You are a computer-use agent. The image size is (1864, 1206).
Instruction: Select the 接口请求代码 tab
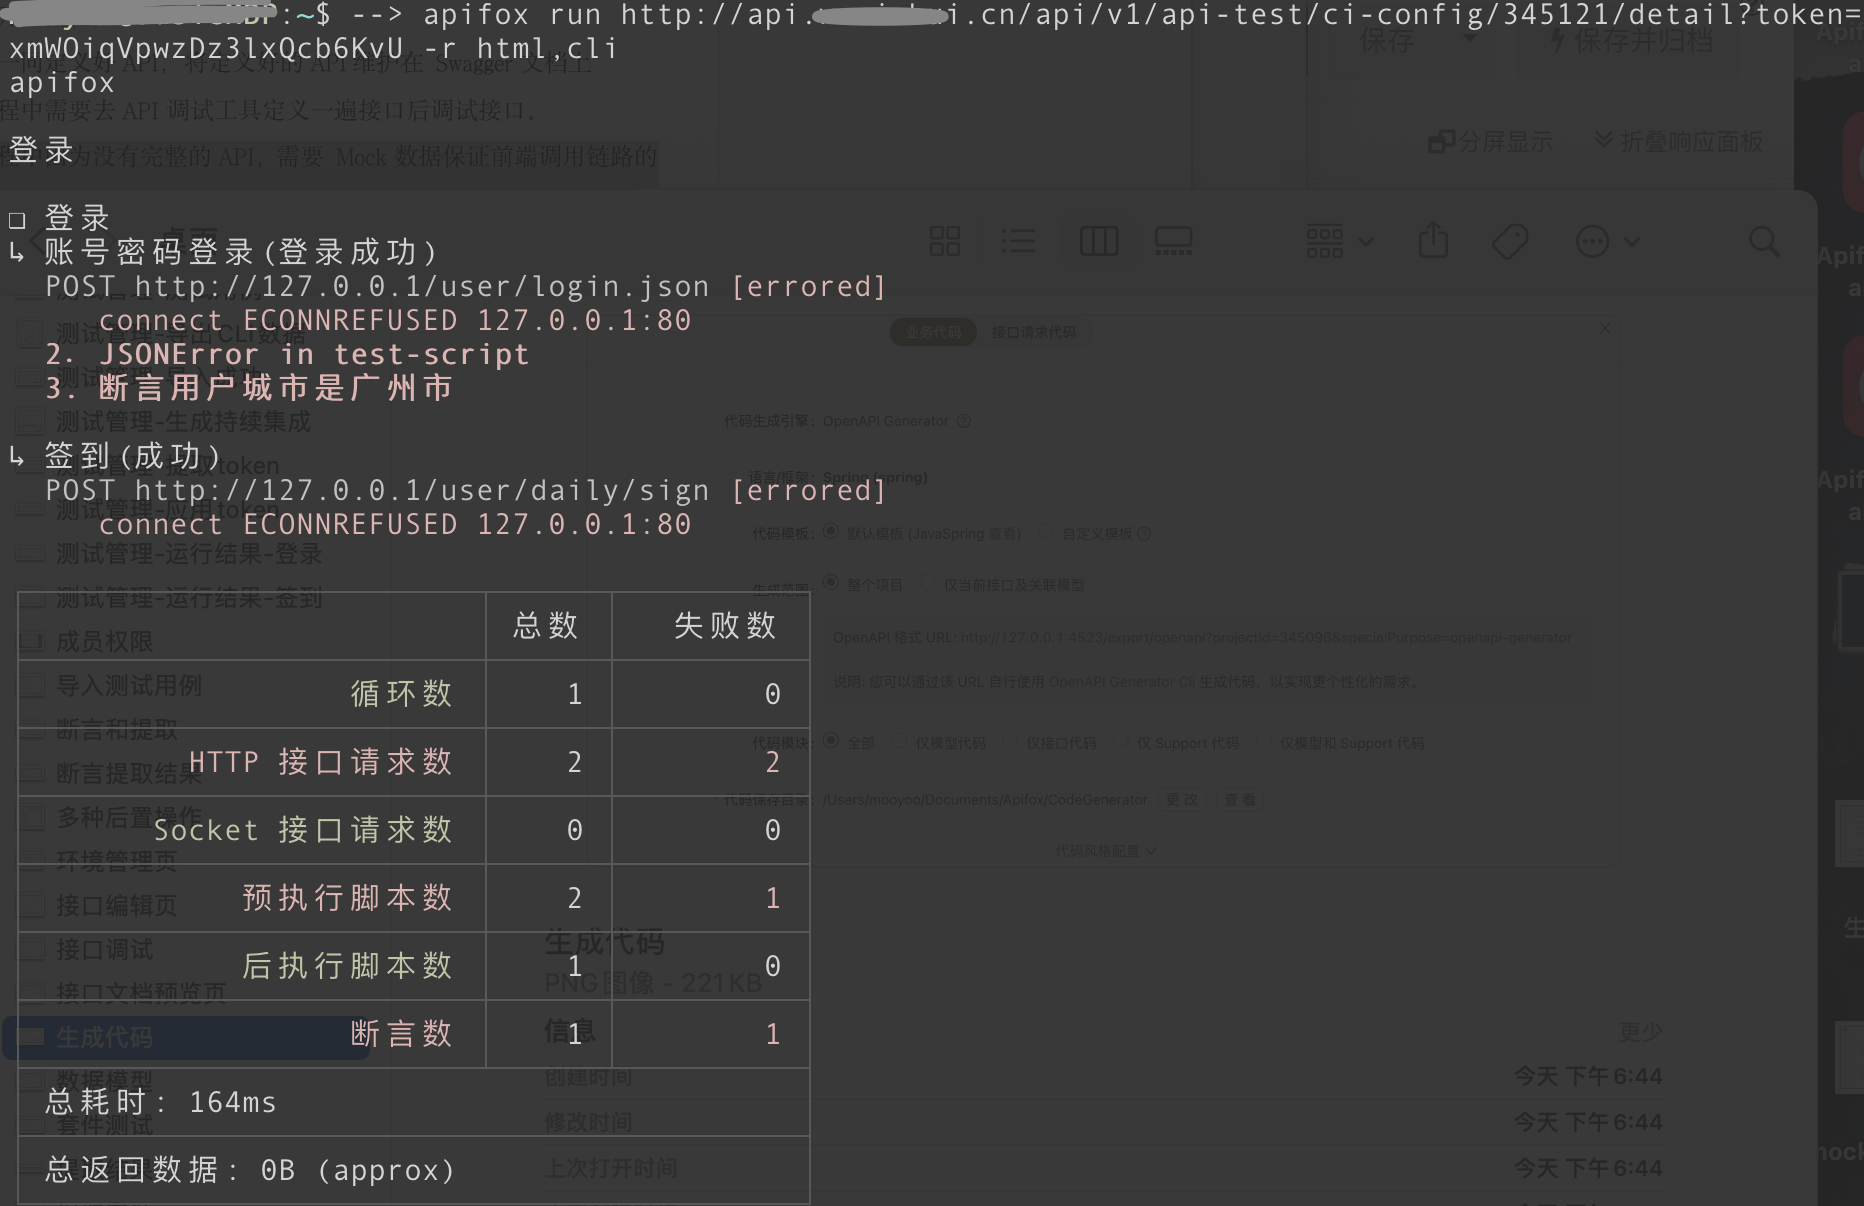coord(1034,332)
